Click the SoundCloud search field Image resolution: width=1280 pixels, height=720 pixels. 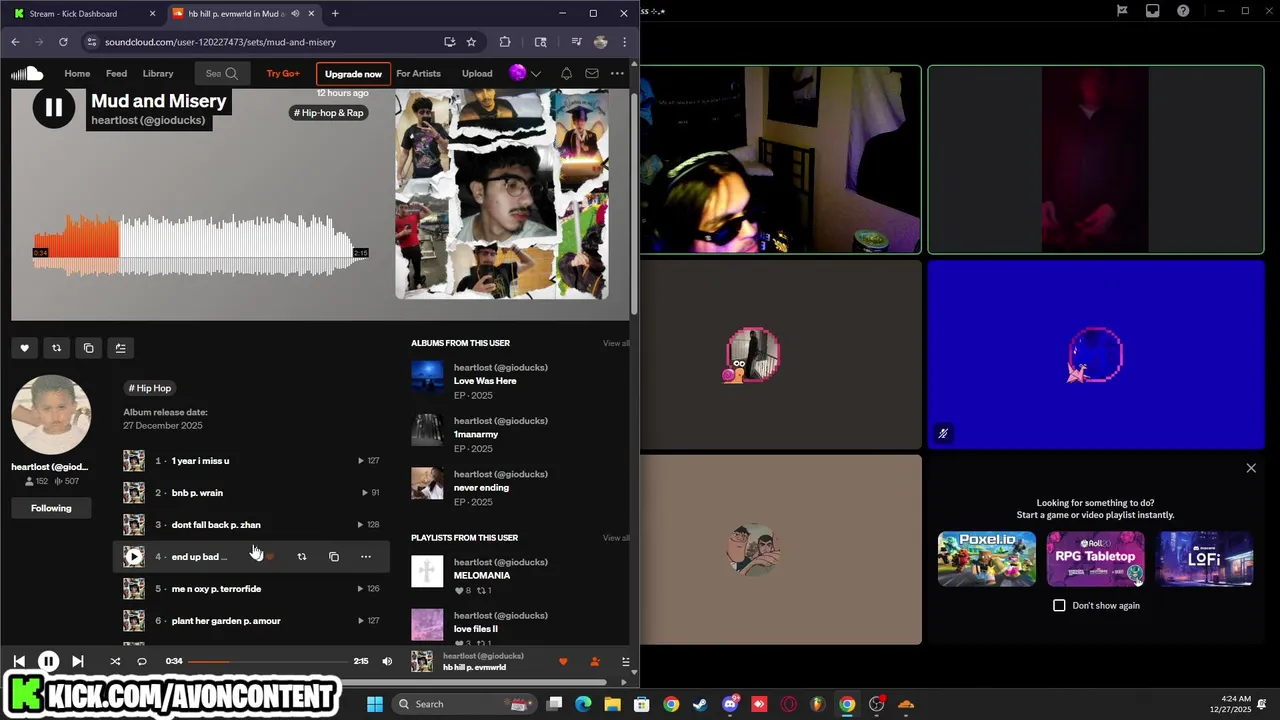222,73
